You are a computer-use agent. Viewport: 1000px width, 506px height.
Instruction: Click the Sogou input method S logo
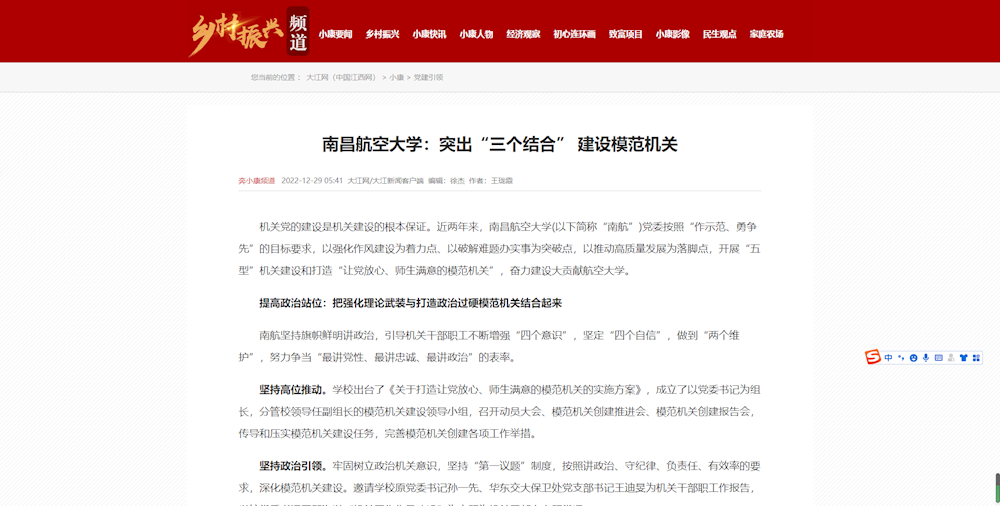[873, 357]
